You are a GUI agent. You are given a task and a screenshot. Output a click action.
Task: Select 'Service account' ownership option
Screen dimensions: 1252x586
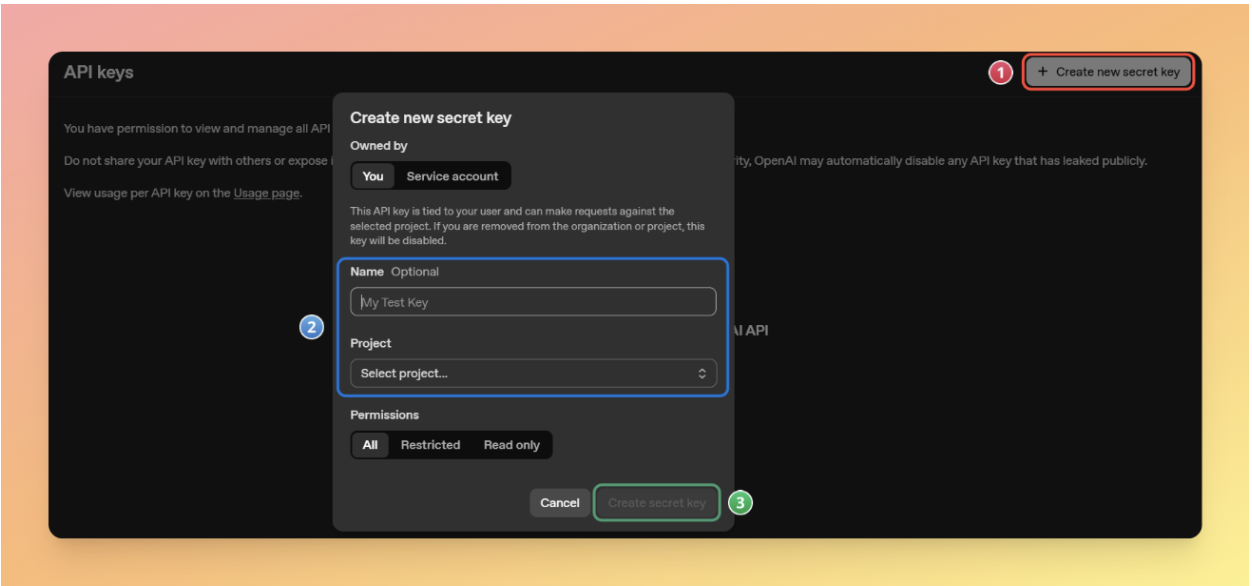point(452,176)
